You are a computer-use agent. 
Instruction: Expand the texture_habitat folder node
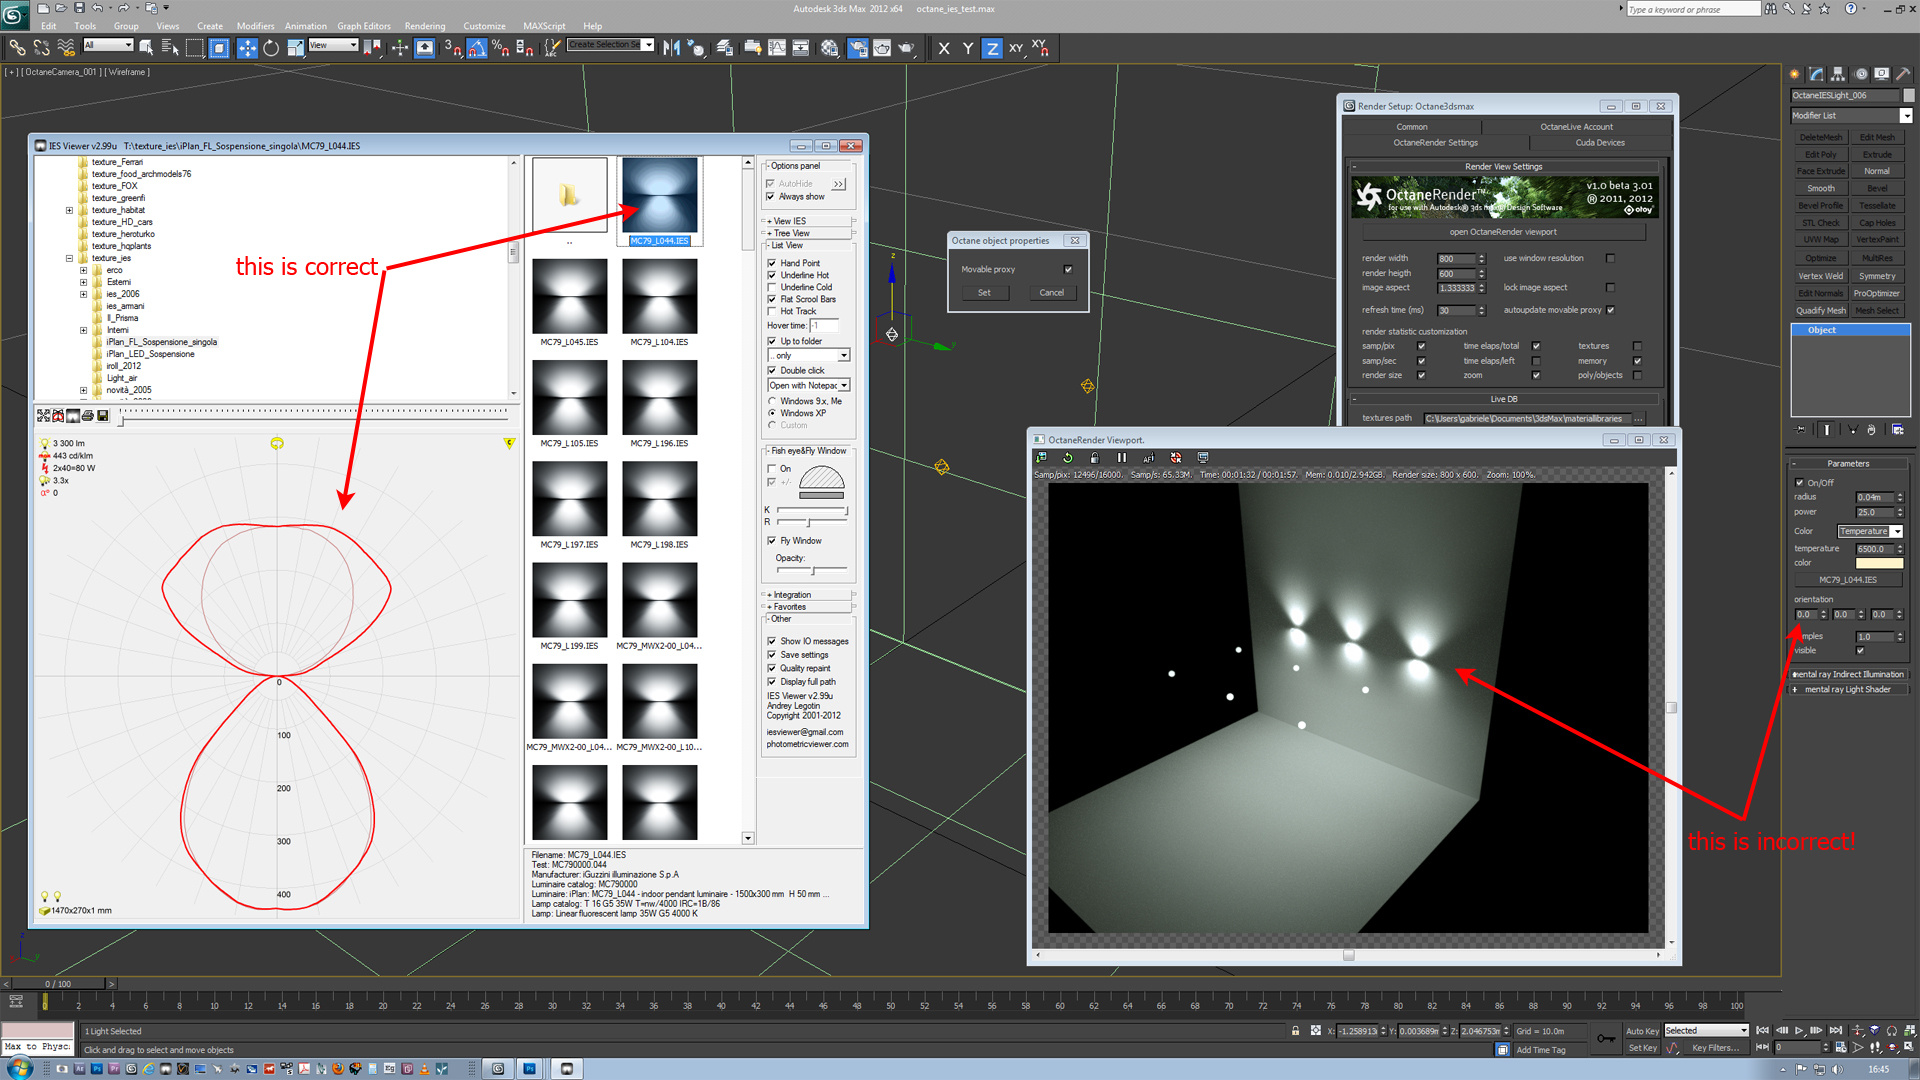click(69, 210)
